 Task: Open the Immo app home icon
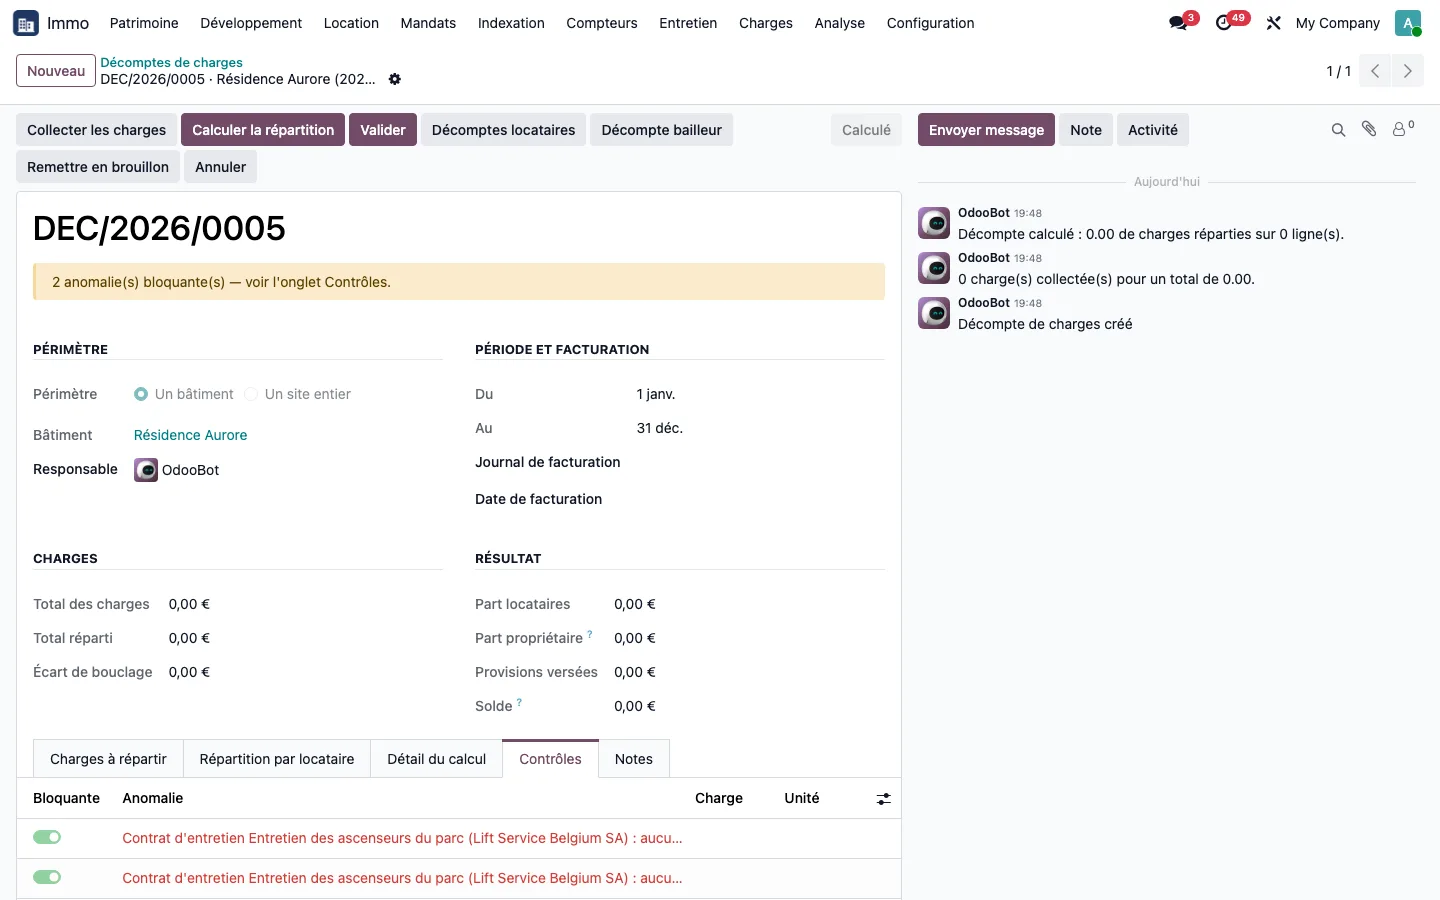(x=26, y=23)
